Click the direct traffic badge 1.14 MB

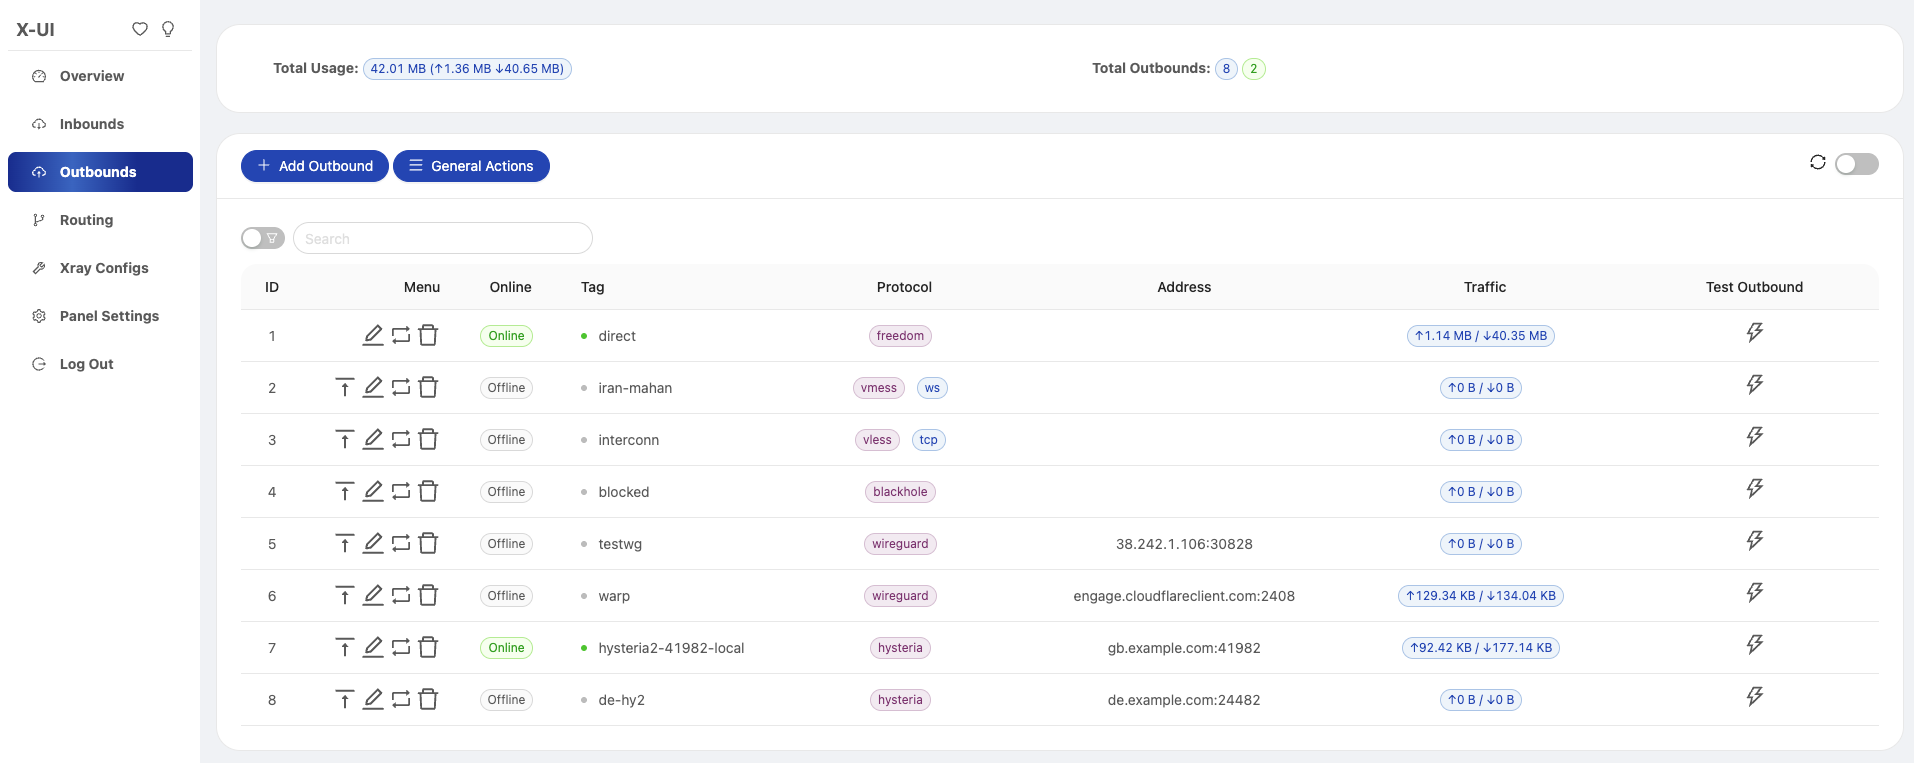[x=1480, y=336]
